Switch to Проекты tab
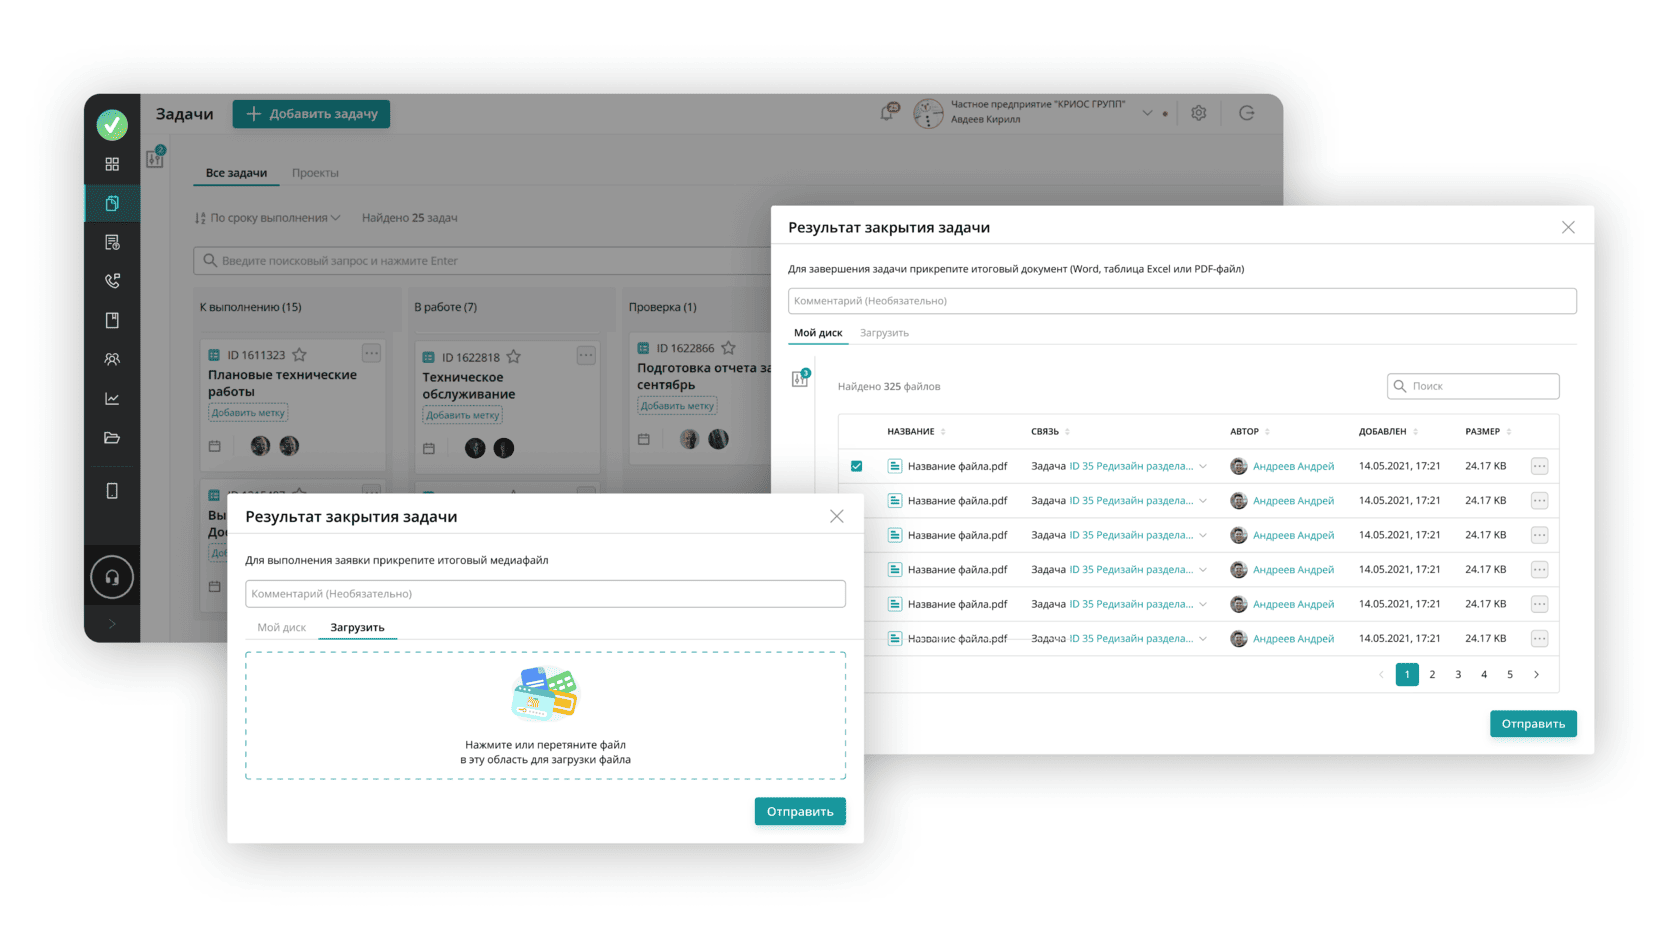 [x=315, y=173]
